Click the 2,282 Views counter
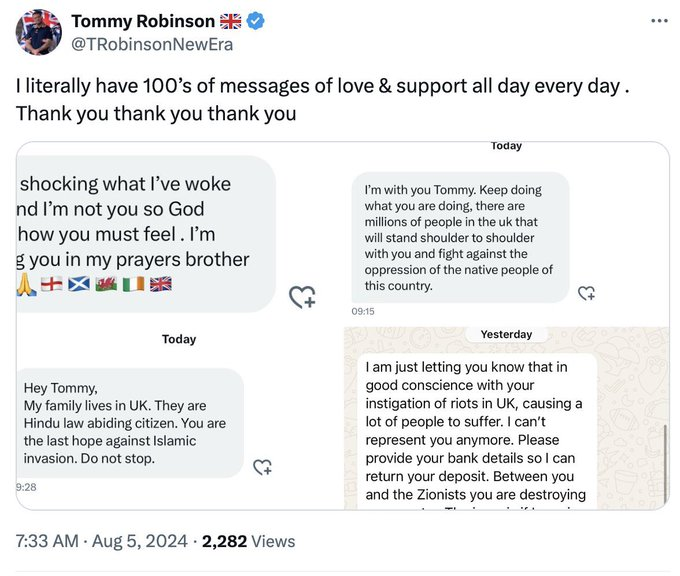The image size is (680, 576). click(248, 541)
